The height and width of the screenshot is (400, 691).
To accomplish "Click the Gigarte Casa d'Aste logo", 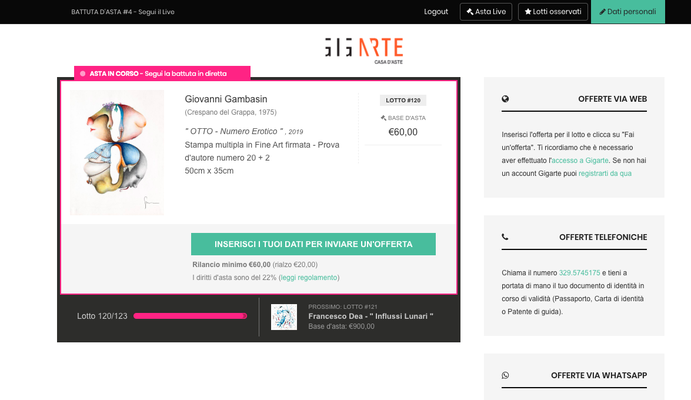I will point(364,51).
